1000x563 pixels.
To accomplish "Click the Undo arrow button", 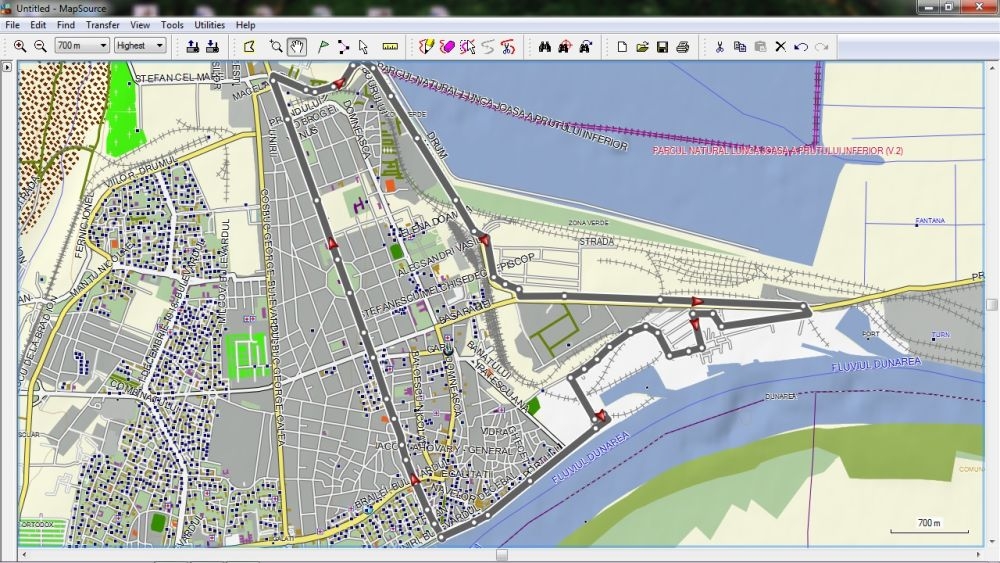I will coord(801,46).
